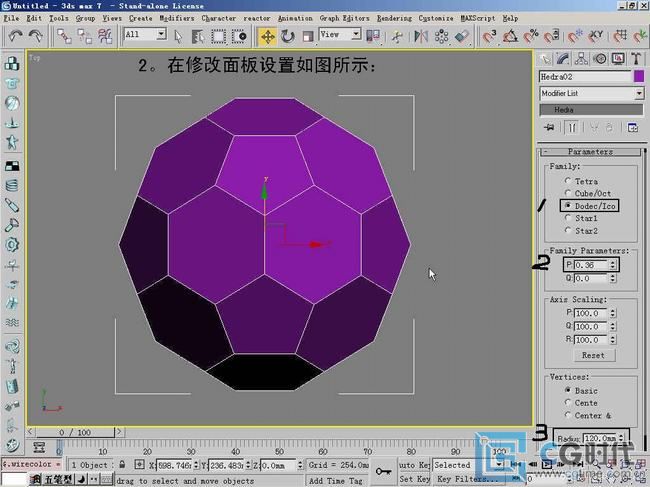Viewport: 650px width, 487px height.
Task: Toggle Absolute/Offset transform type-in mode icon
Action: click(139, 465)
